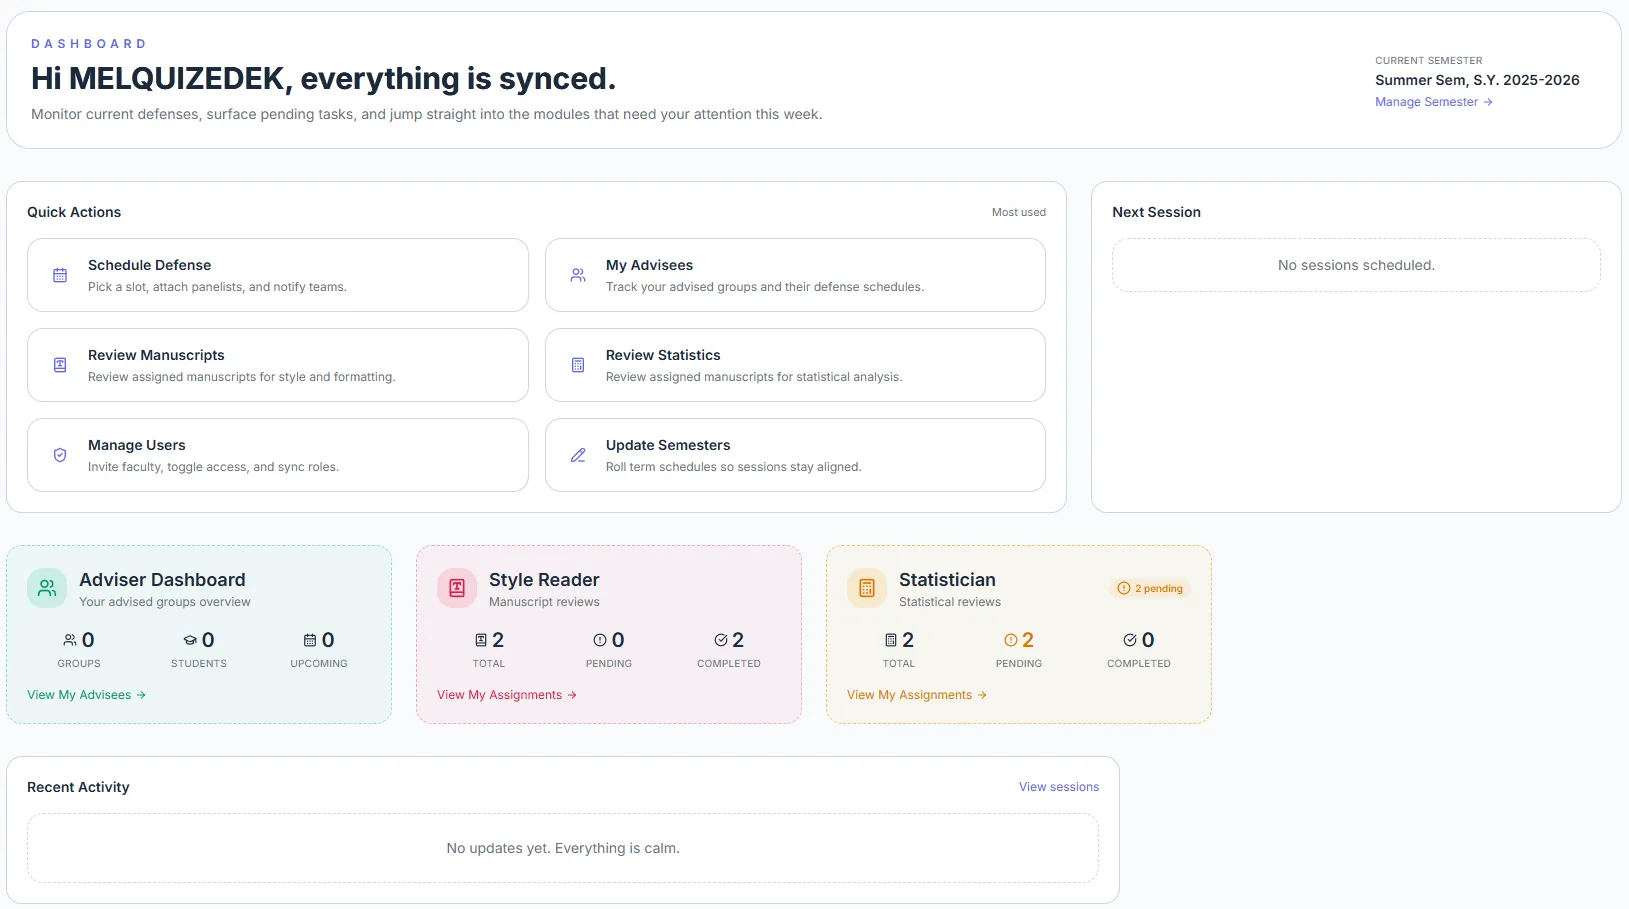Click the people icon on My Advisees

point(578,275)
